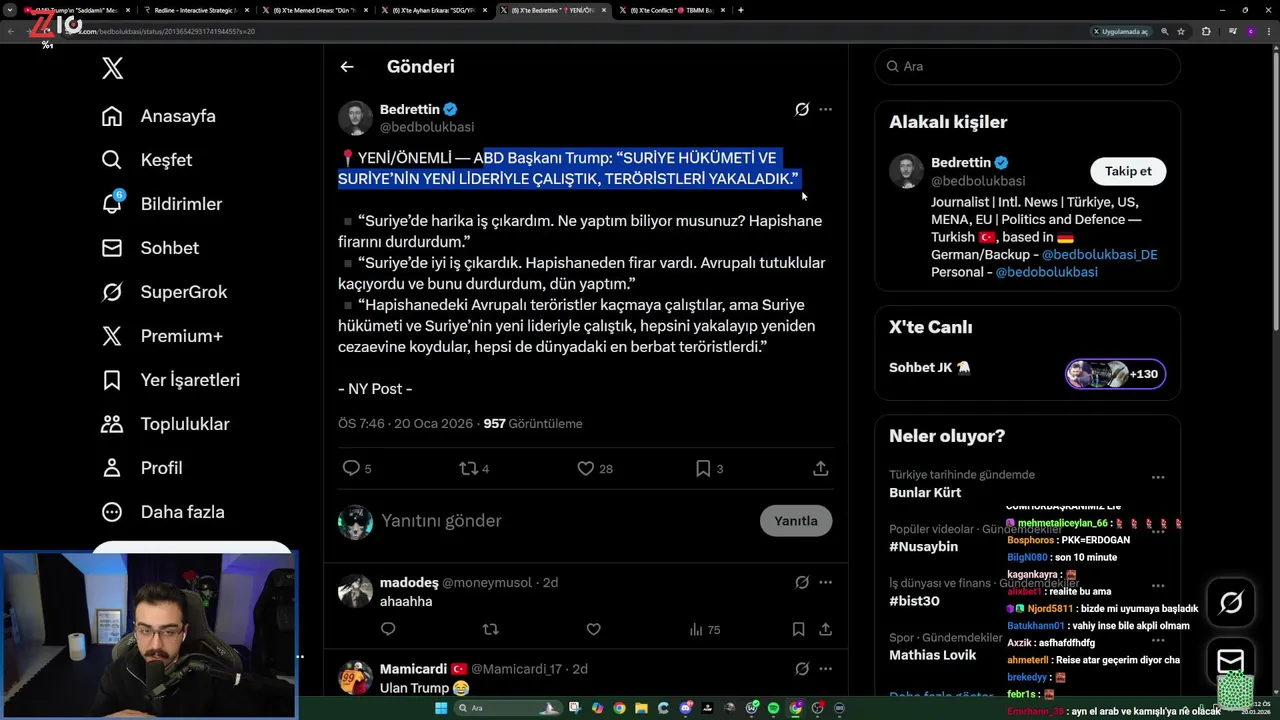
Task: Click post timestamp ÖS 7:46 · 20 Oca 2026
Action: coord(405,423)
